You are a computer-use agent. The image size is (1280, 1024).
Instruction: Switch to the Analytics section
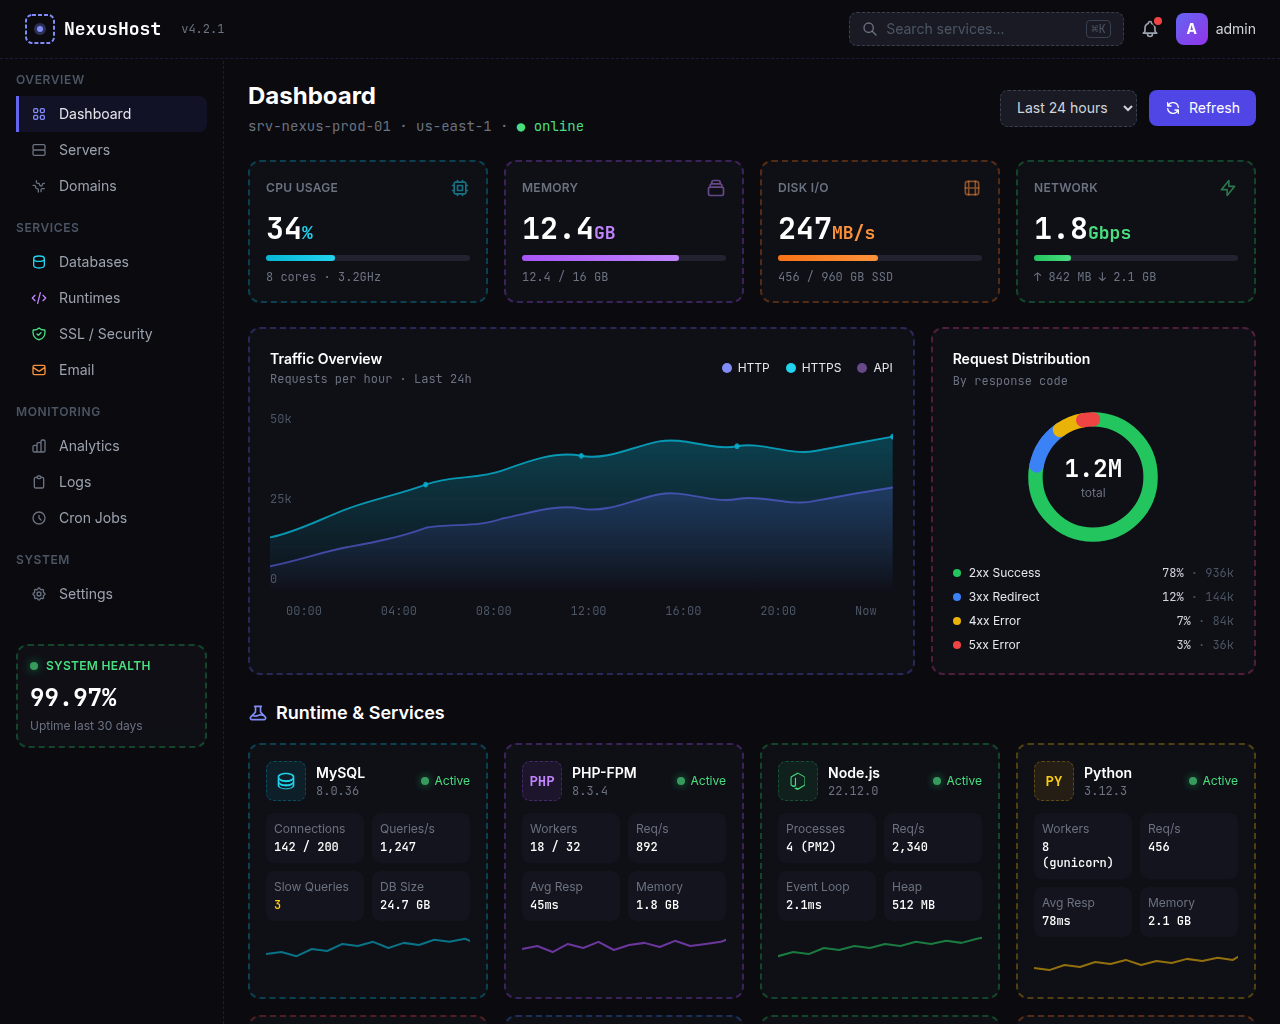(x=91, y=445)
